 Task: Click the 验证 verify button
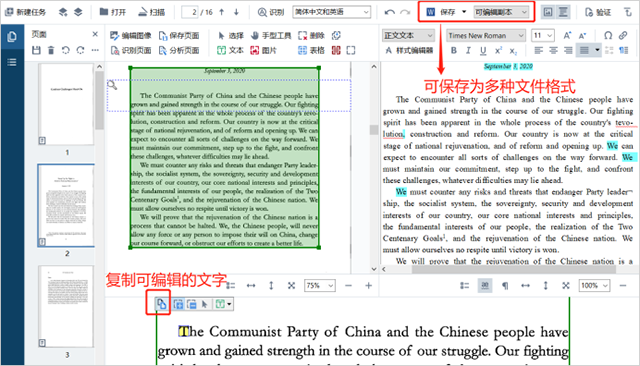pos(598,12)
